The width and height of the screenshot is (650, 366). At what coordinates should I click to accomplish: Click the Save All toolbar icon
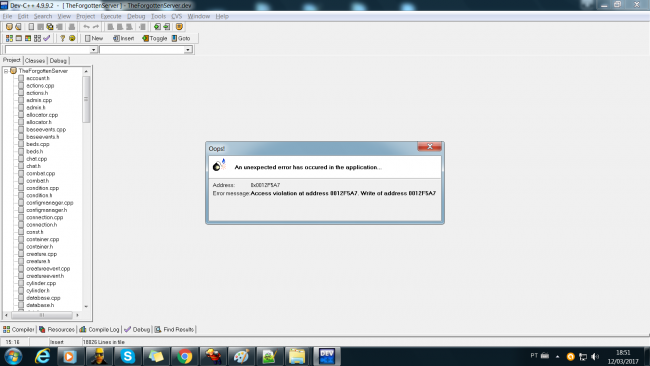pyautogui.click(x=50, y=27)
